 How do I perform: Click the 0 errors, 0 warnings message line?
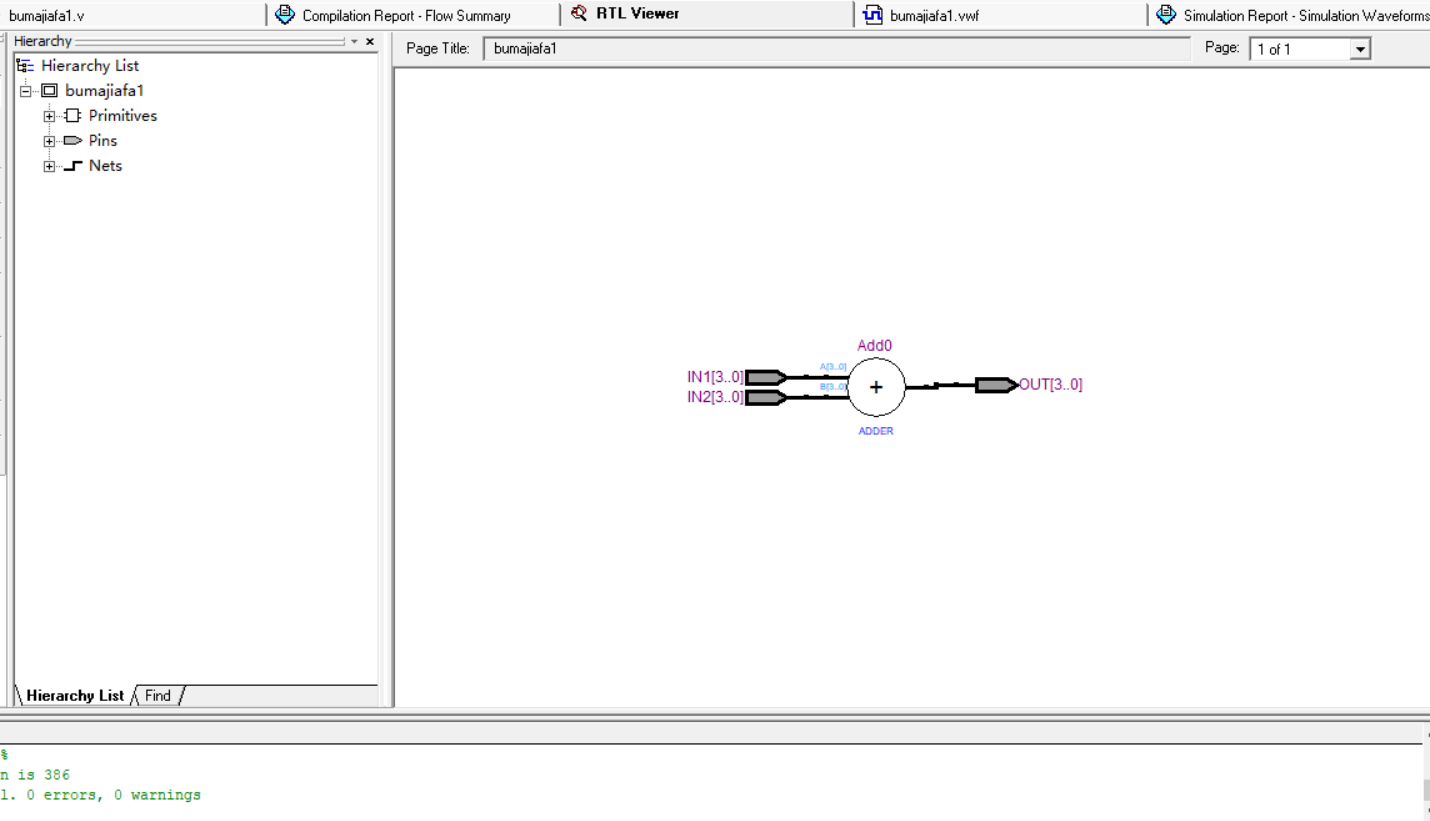click(100, 795)
